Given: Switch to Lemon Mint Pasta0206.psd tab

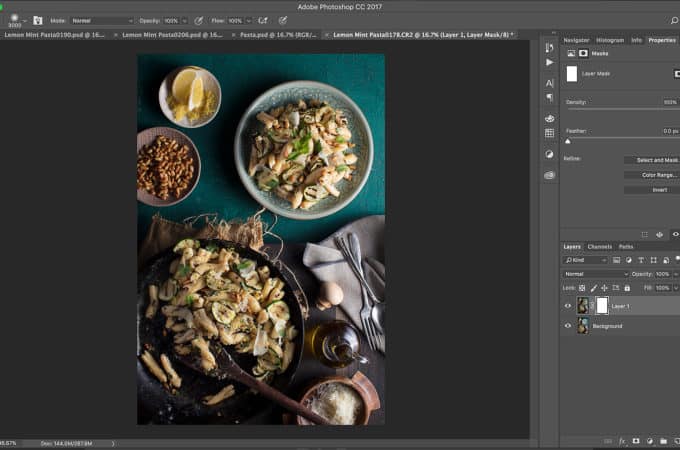Looking at the screenshot, I should pos(173,35).
